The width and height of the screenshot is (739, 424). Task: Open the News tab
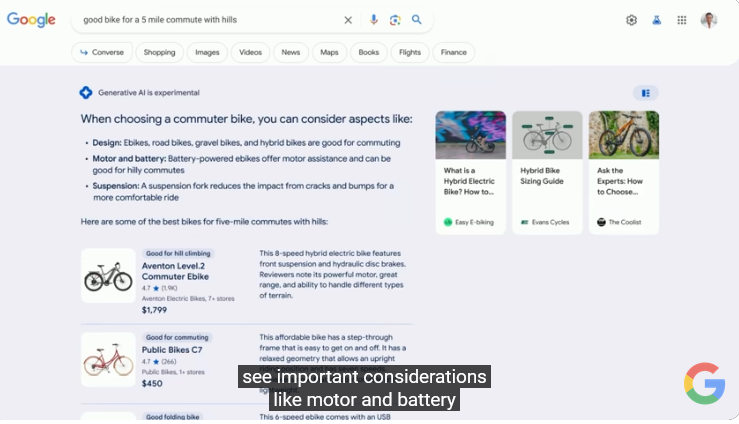[291, 52]
